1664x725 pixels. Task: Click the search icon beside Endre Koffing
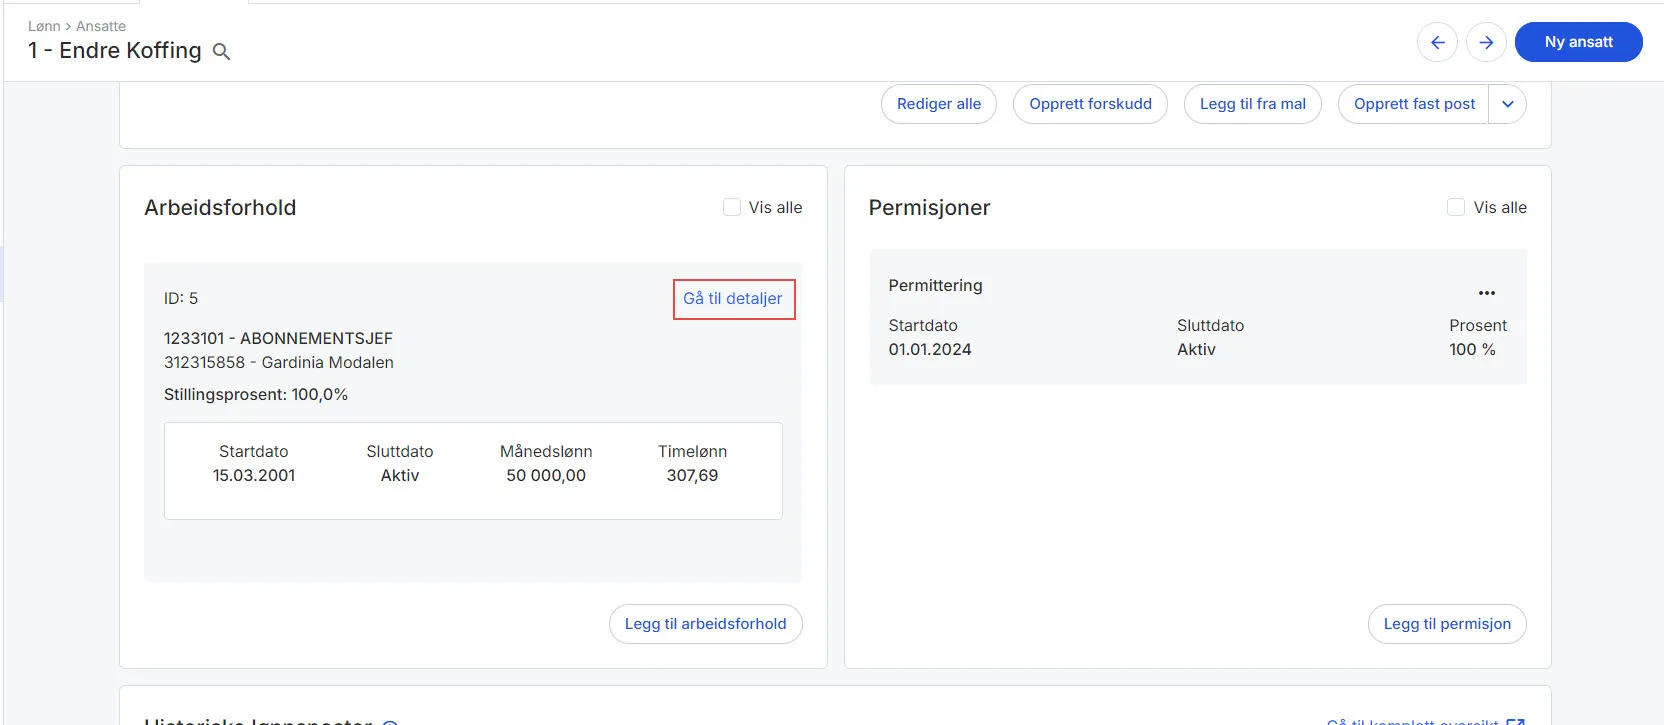click(222, 52)
